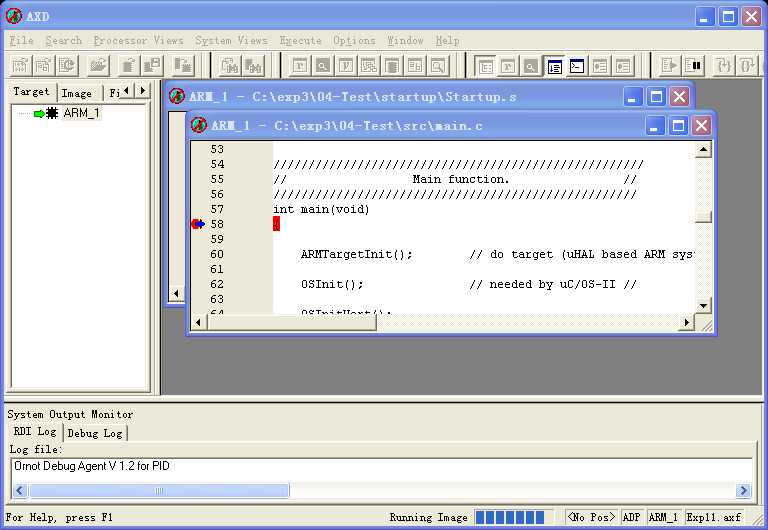The height and width of the screenshot is (530, 768).
Task: Open the Processor Variables 'V' icon
Action: tap(346, 65)
